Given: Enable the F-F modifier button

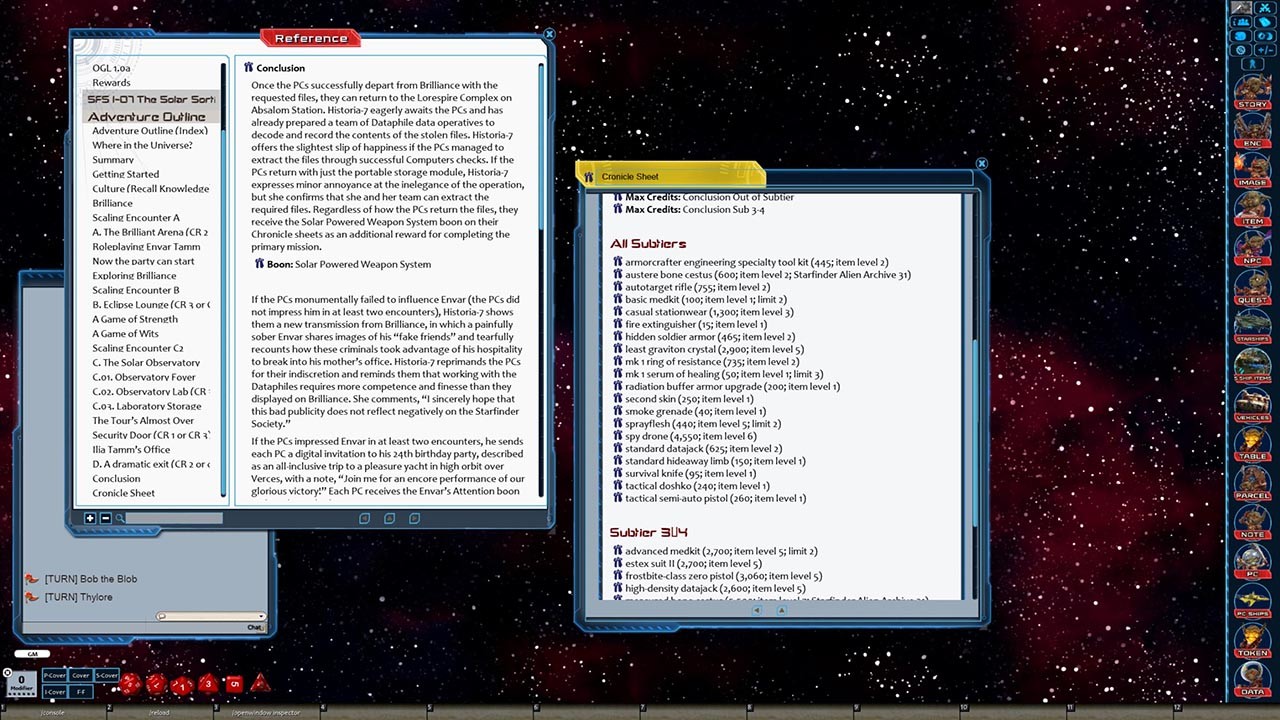Looking at the screenshot, I should tap(81, 691).
